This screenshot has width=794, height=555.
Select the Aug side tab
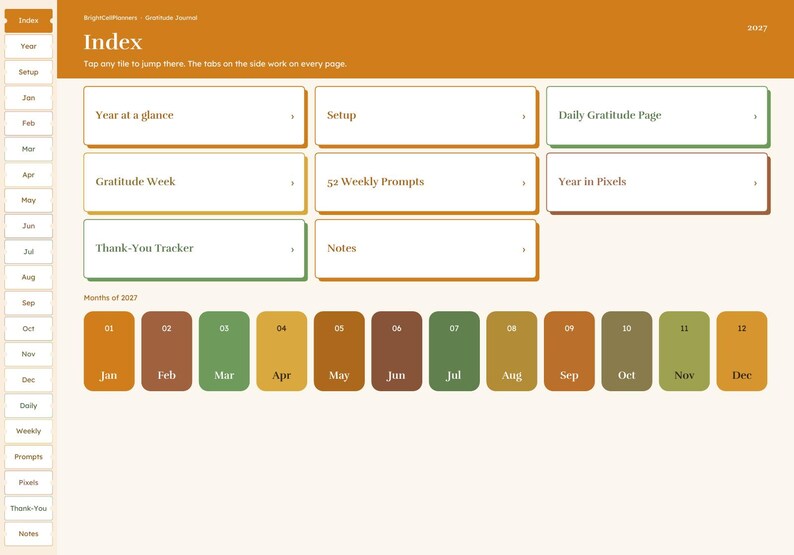(28, 277)
